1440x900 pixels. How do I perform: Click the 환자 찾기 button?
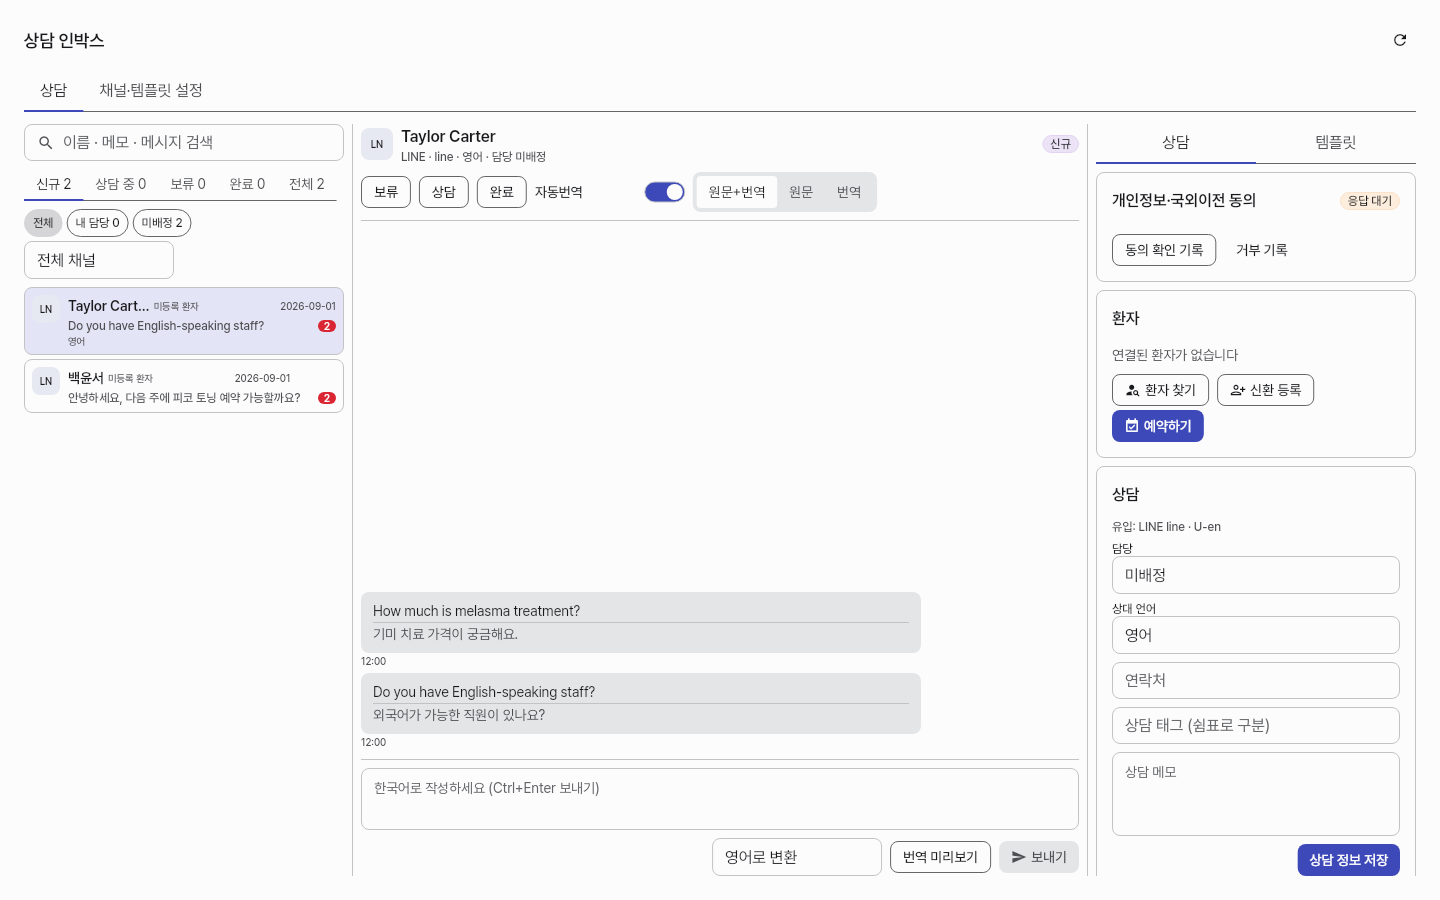tap(1160, 390)
